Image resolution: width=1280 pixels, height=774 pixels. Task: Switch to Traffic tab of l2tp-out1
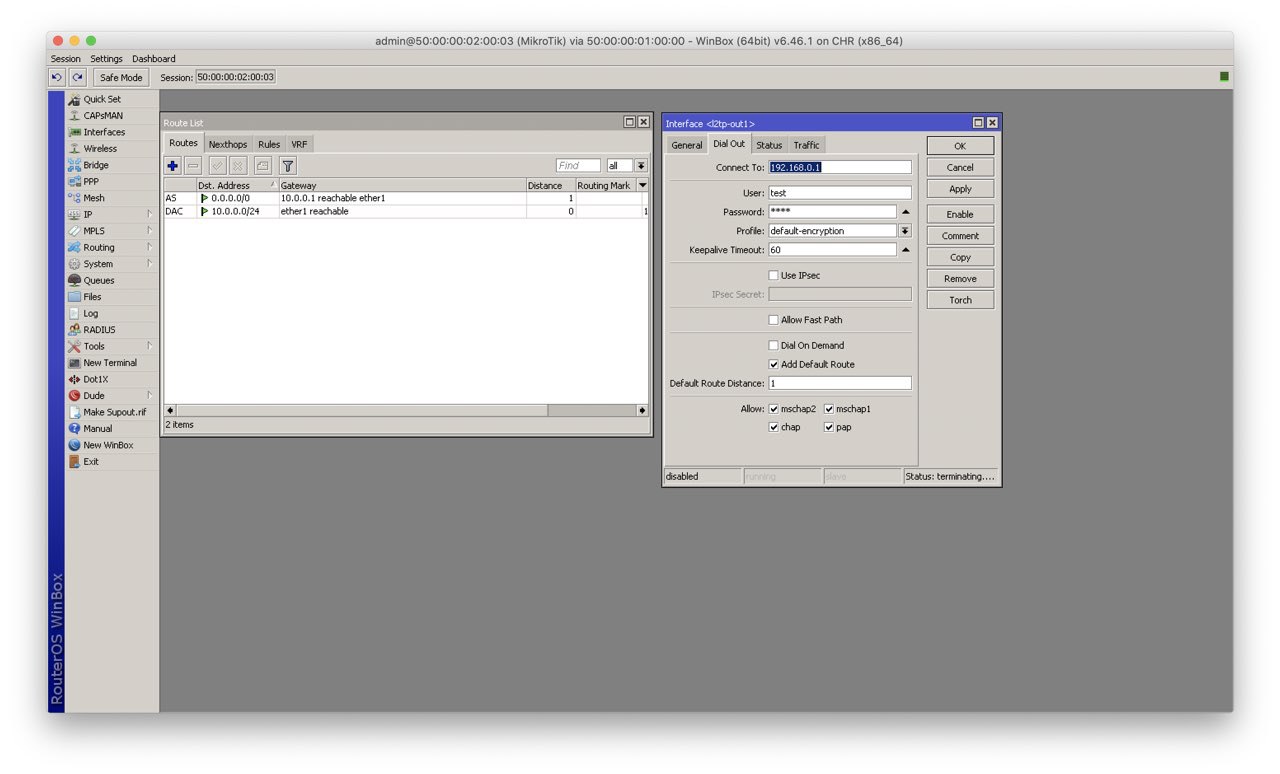click(806, 146)
